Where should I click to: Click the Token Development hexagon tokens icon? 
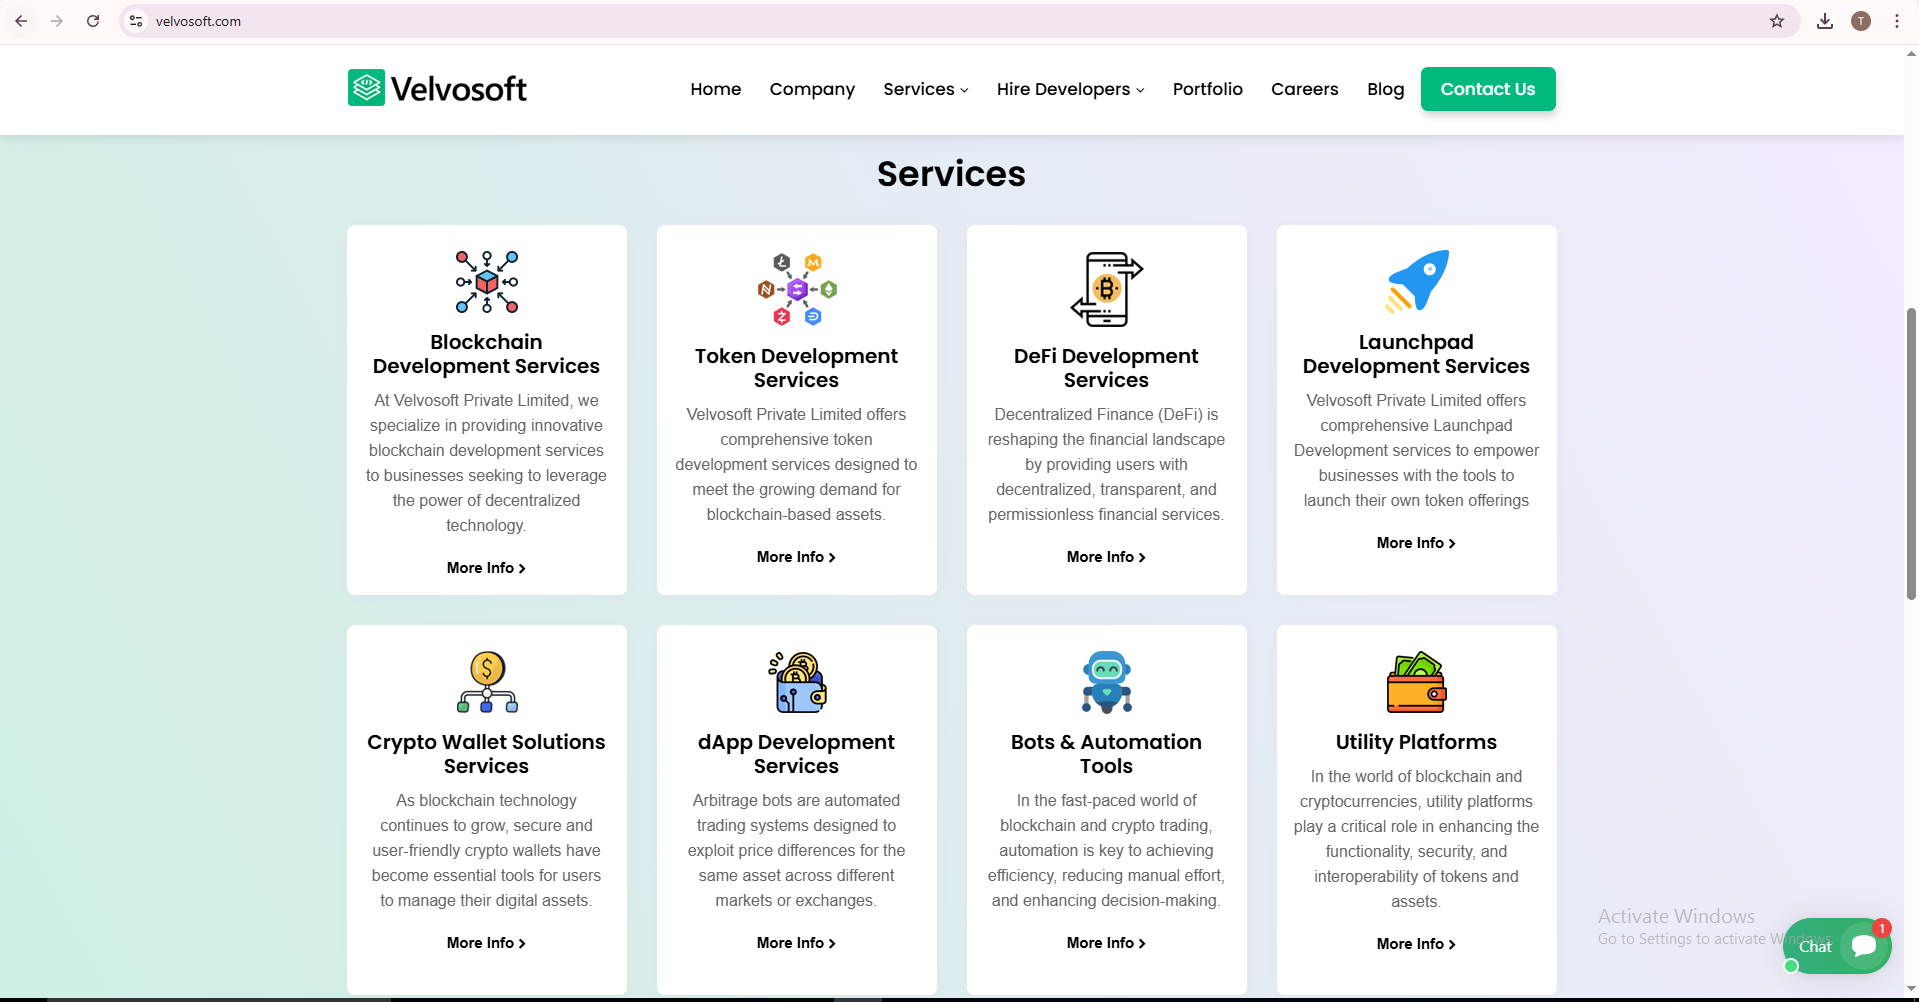[x=797, y=289]
